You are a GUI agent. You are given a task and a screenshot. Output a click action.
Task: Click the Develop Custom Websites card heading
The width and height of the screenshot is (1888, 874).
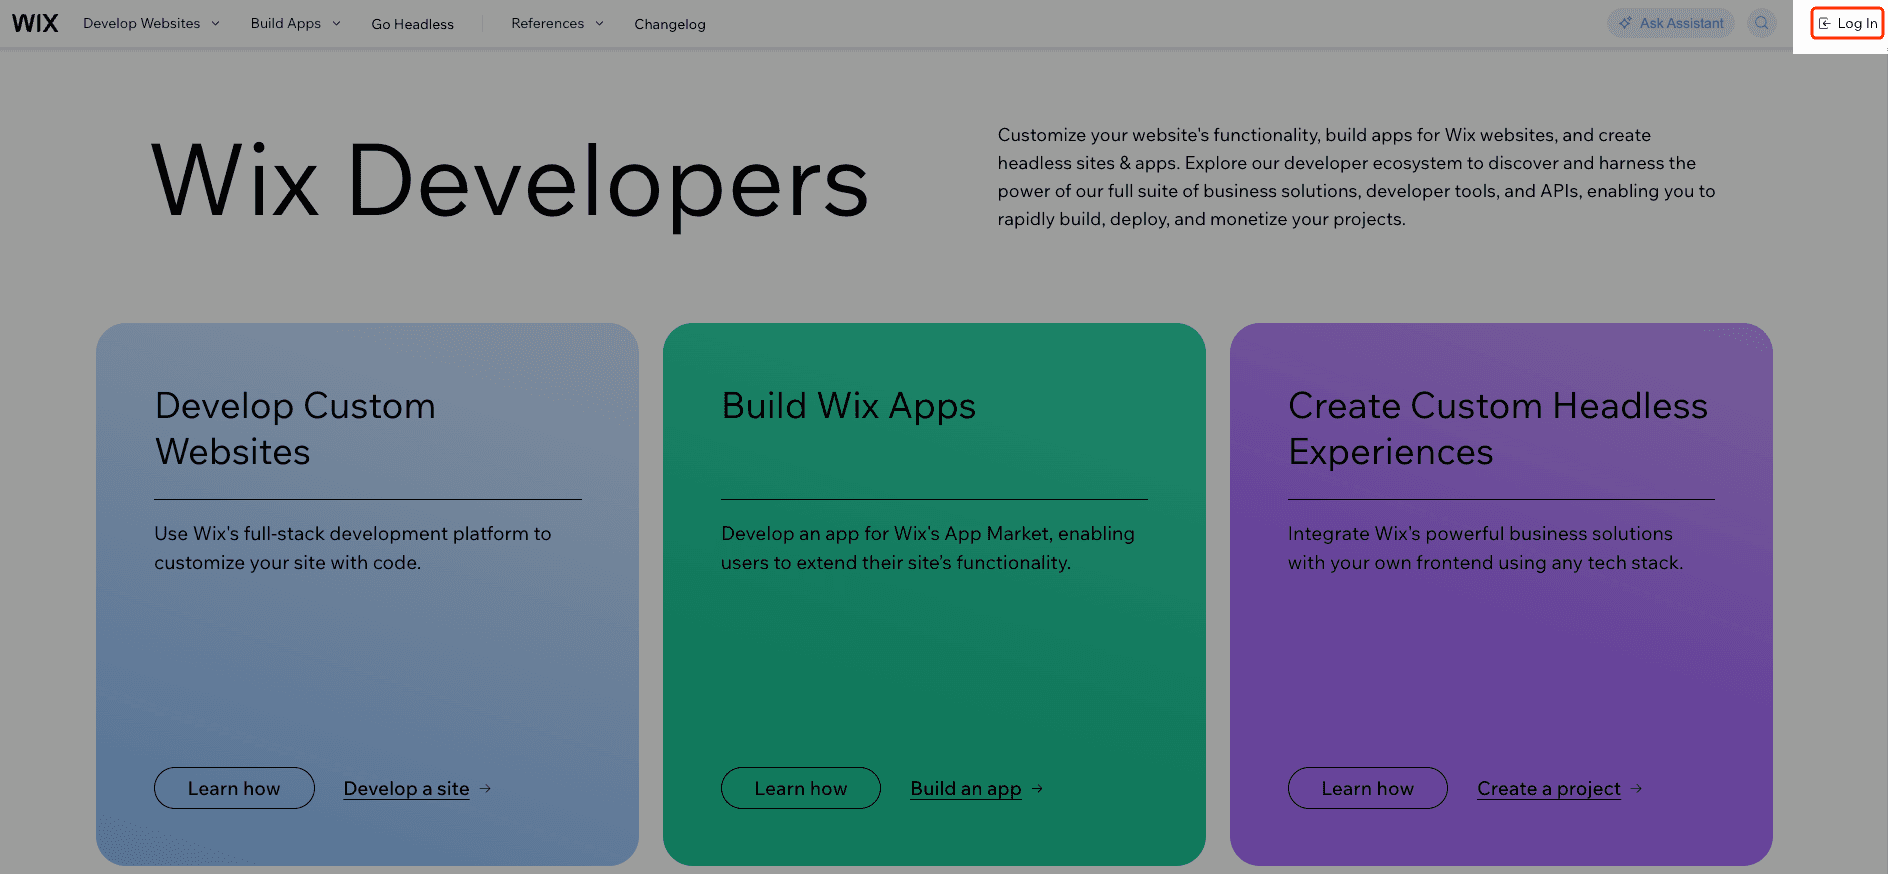pyautogui.click(x=295, y=429)
